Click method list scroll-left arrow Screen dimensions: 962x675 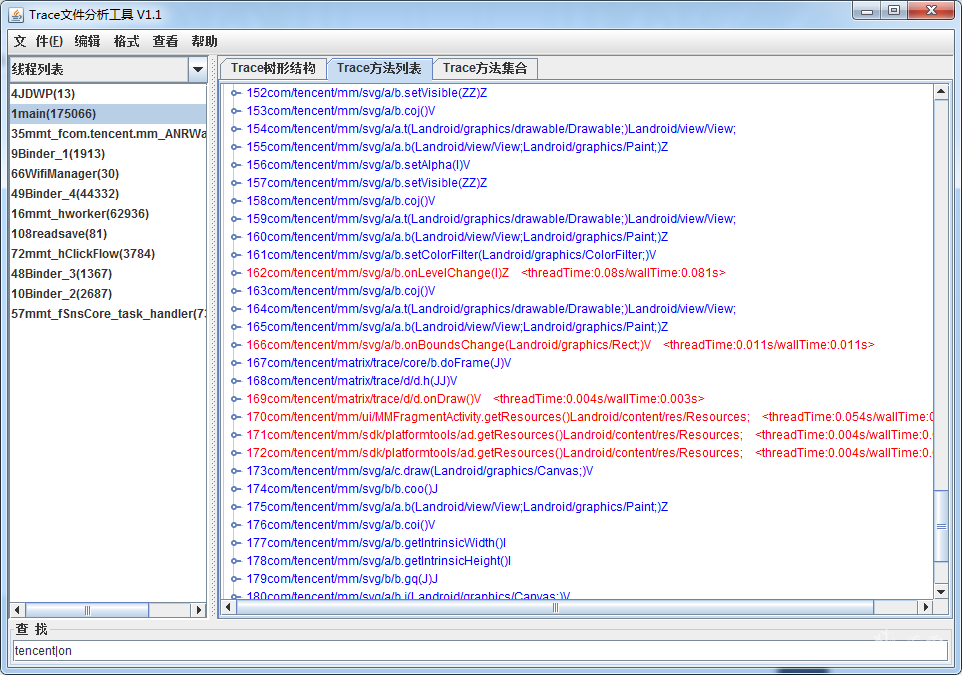[228, 607]
